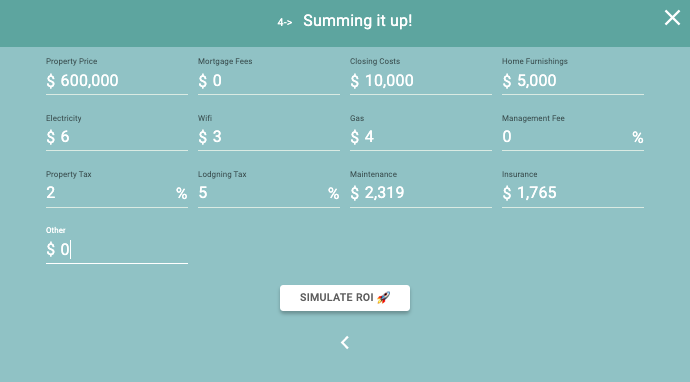Edit the Home Furnishings amount
The width and height of the screenshot is (690, 382).
pos(573,81)
